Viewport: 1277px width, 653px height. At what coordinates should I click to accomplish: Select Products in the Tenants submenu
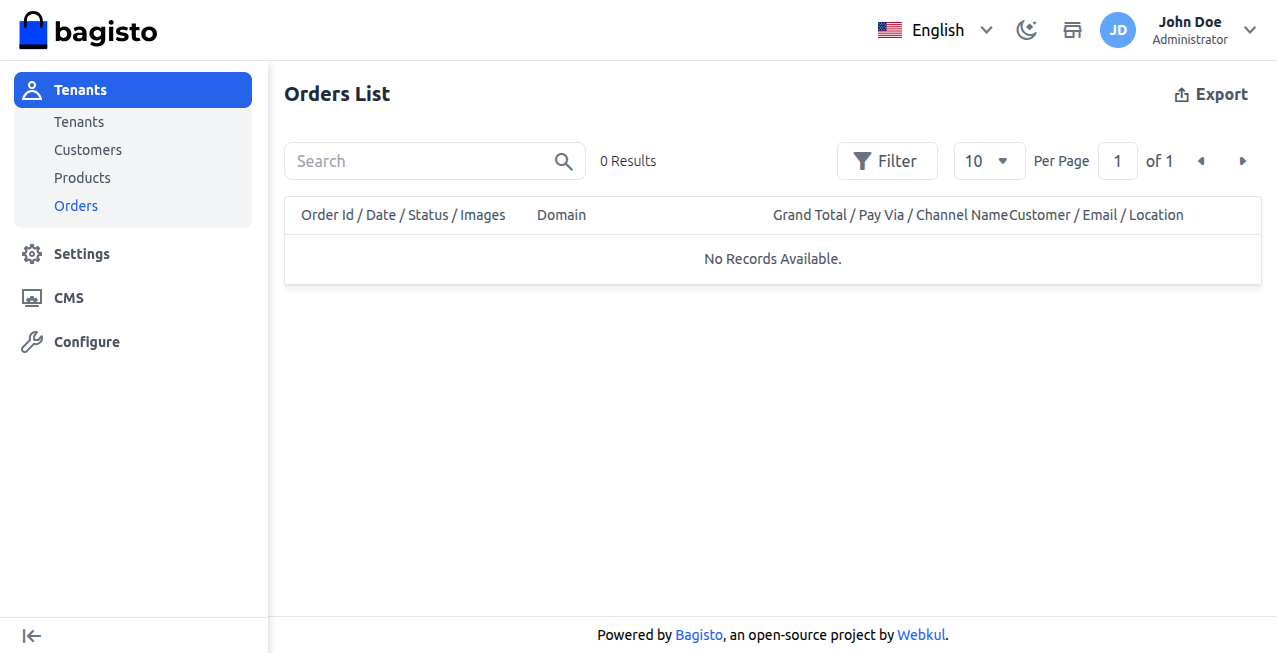tap(82, 178)
